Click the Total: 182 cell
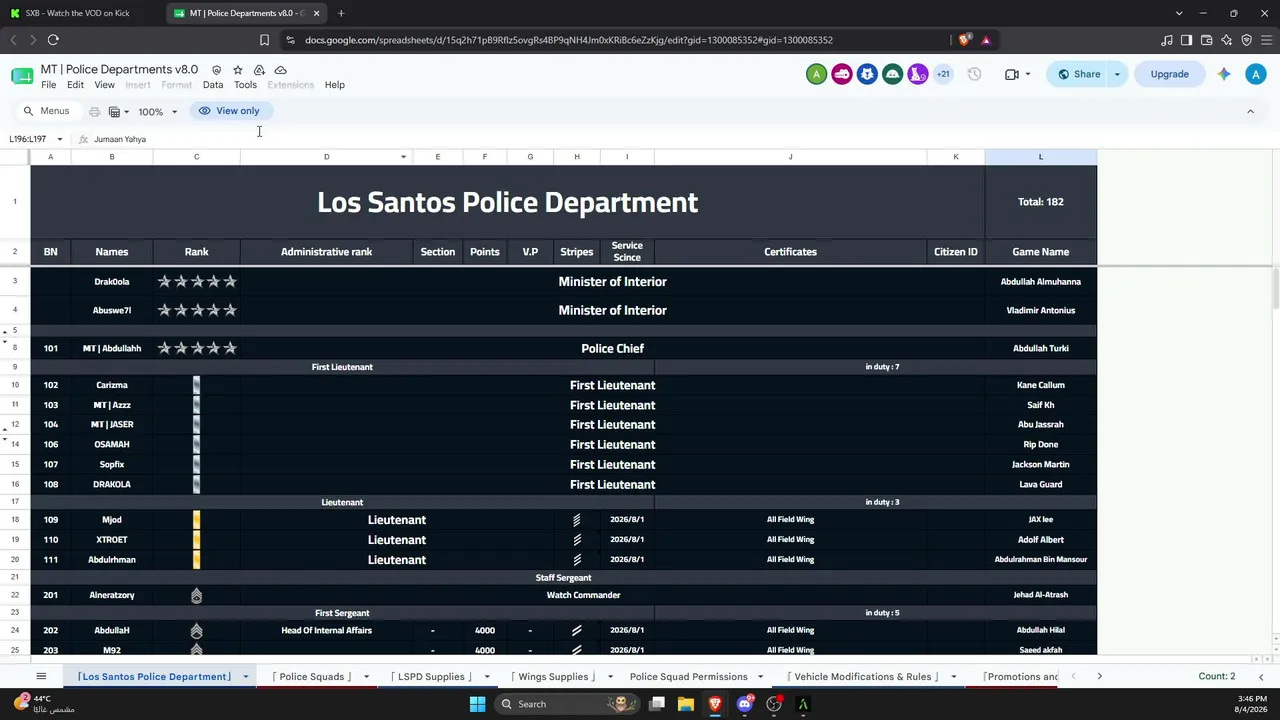This screenshot has width=1280, height=720. click(1040, 202)
